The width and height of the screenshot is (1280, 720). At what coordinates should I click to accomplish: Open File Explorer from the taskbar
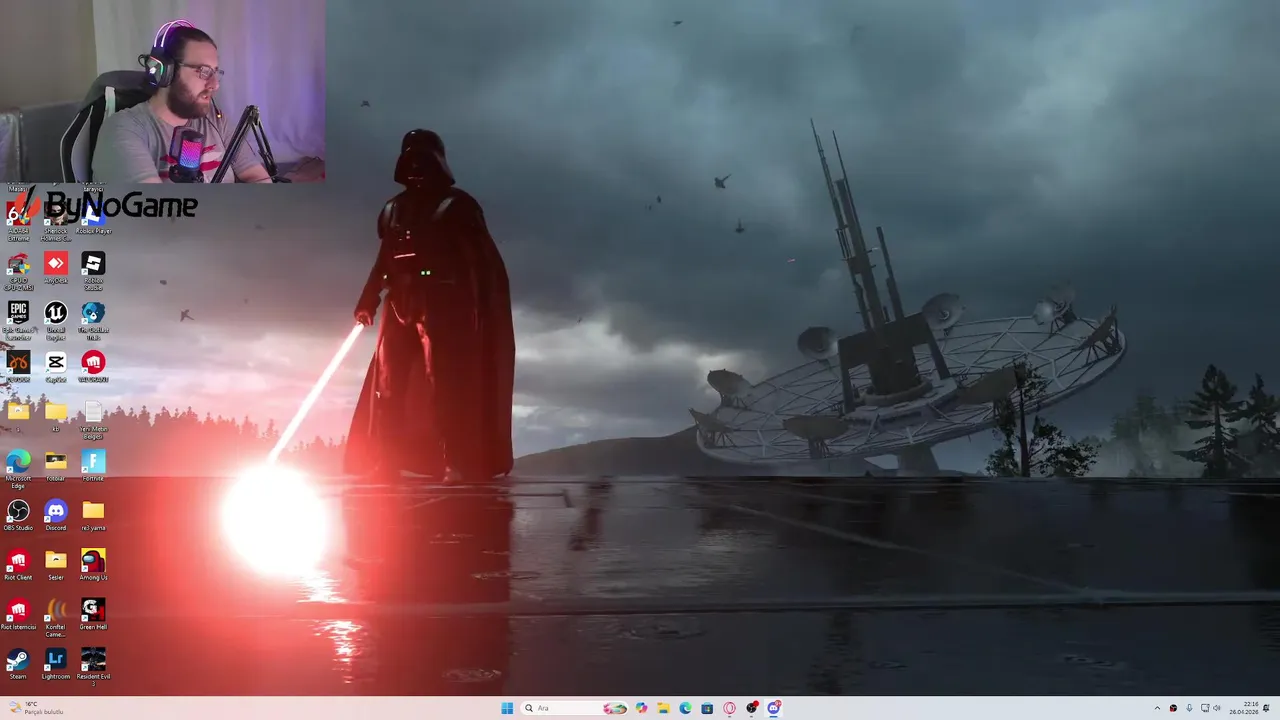pos(663,708)
